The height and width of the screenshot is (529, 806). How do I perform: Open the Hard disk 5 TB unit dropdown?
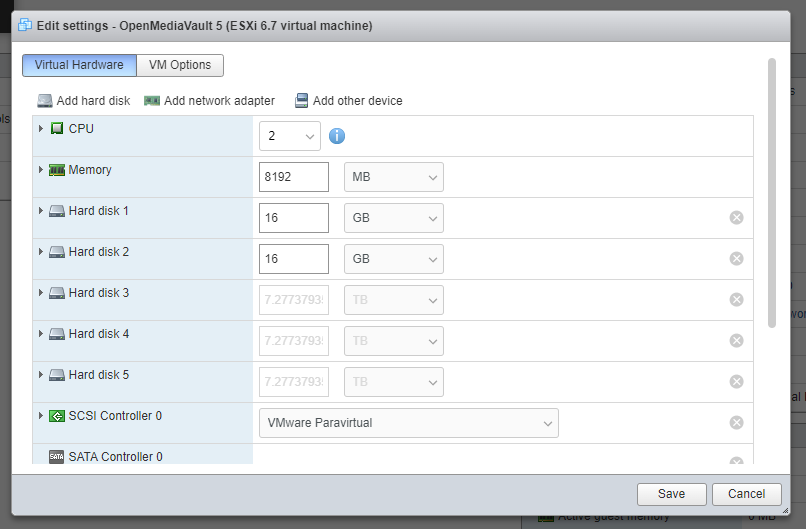coord(394,382)
